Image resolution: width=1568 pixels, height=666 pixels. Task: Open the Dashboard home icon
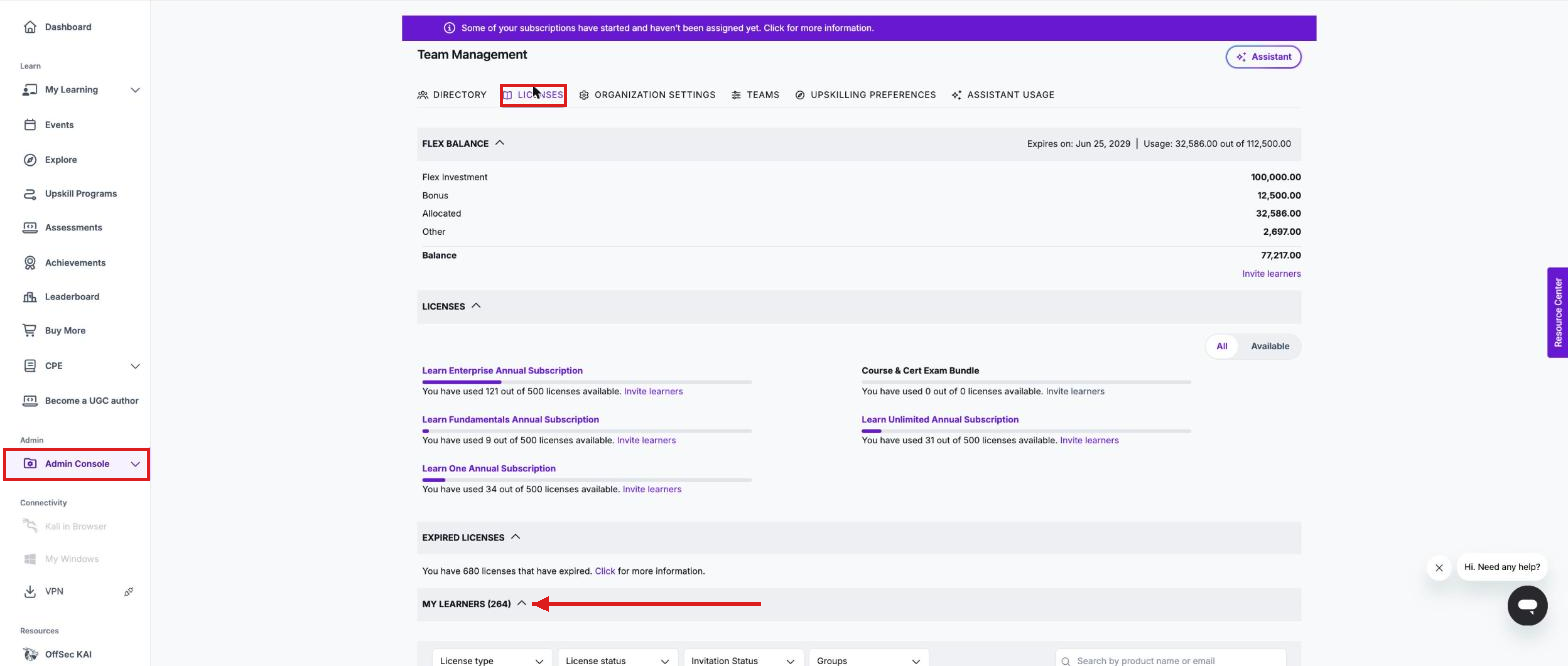(x=30, y=27)
